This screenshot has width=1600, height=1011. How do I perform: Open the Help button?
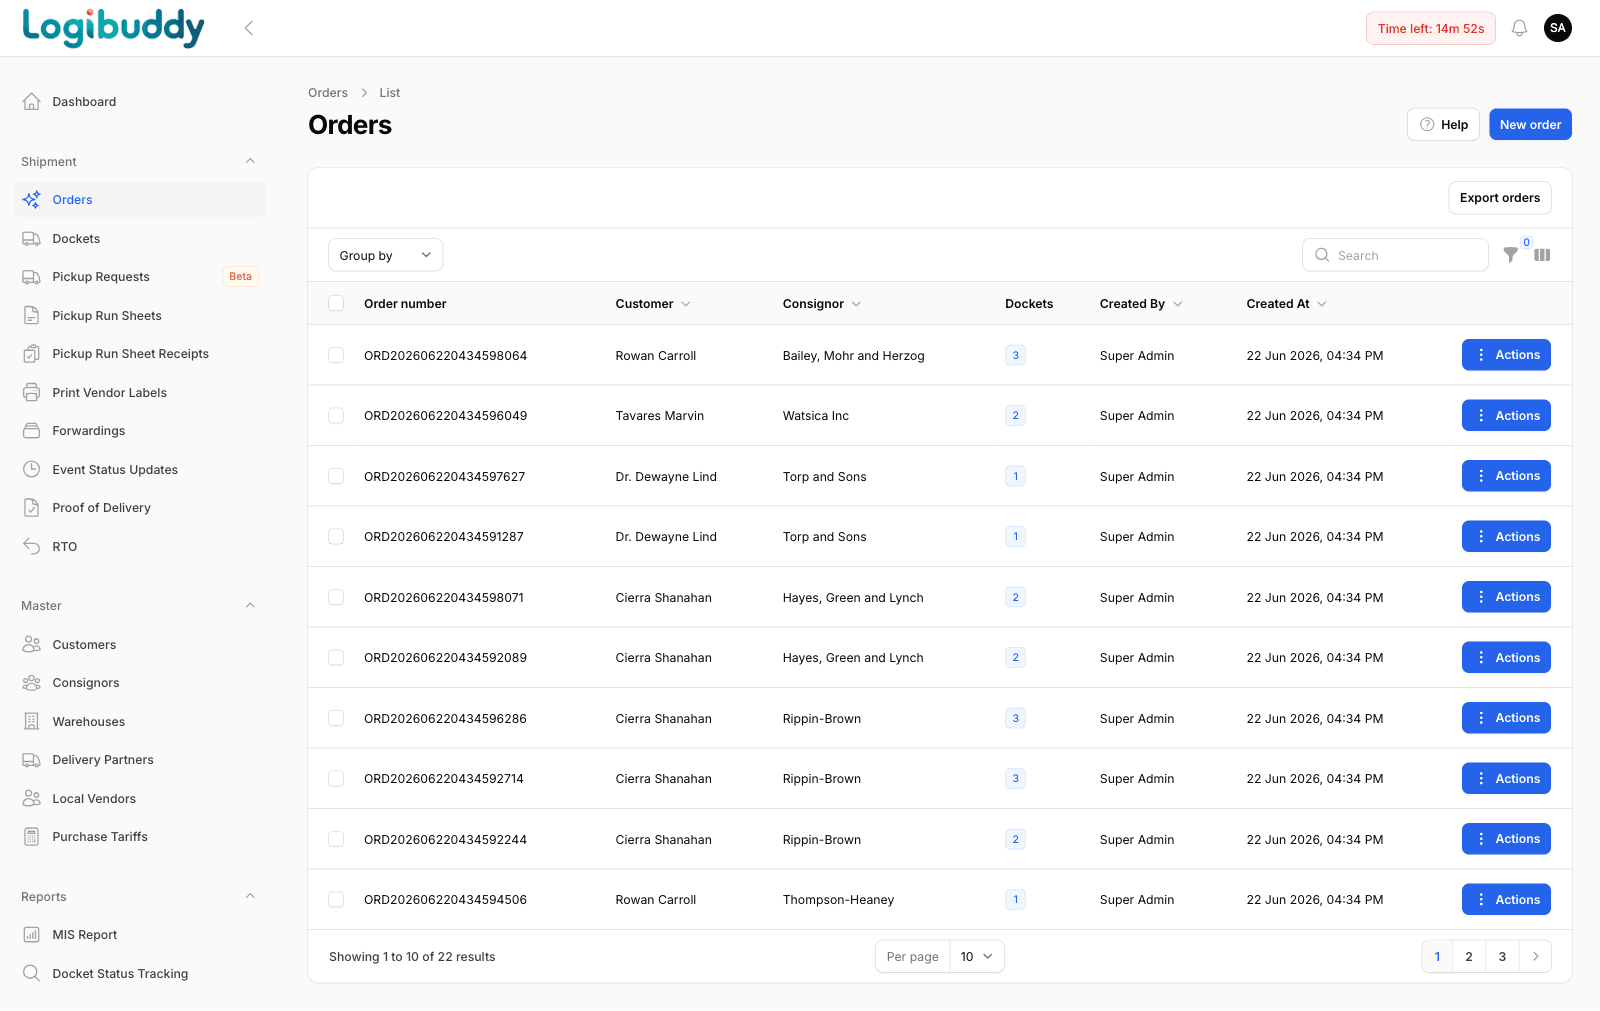(x=1443, y=125)
